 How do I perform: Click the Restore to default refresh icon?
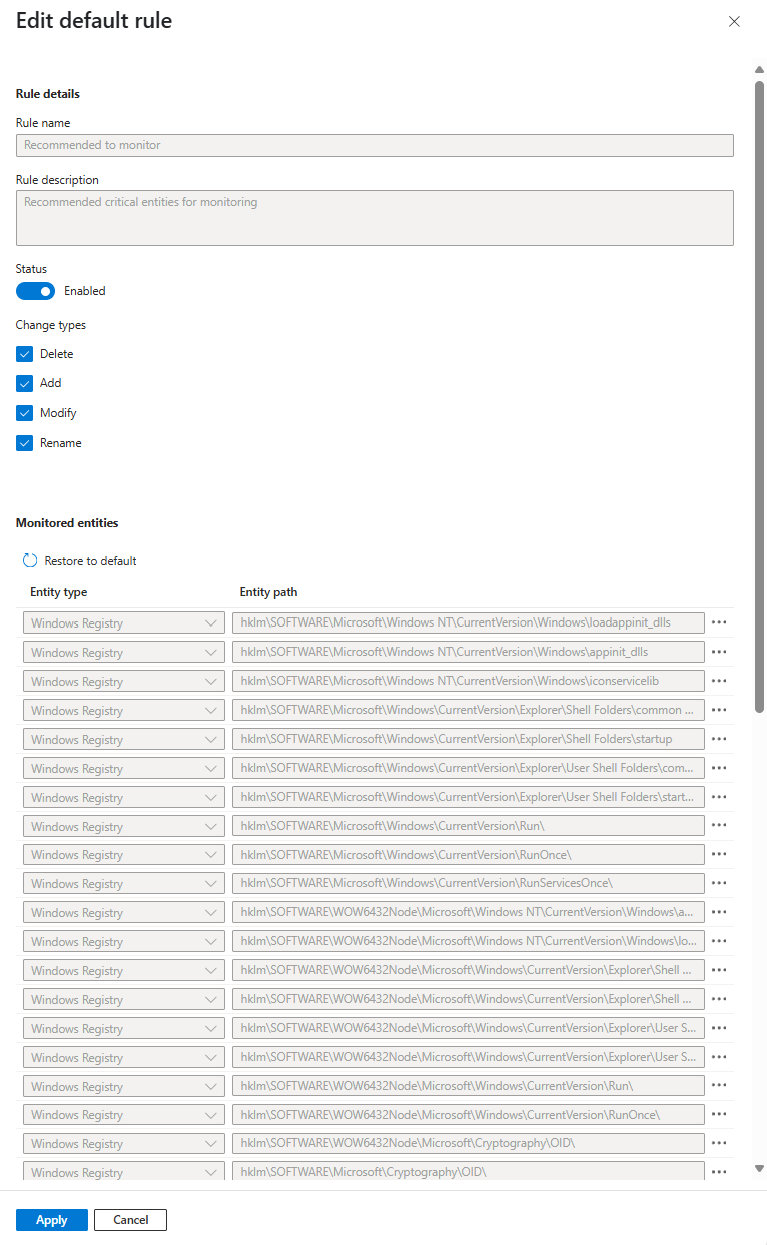30,561
